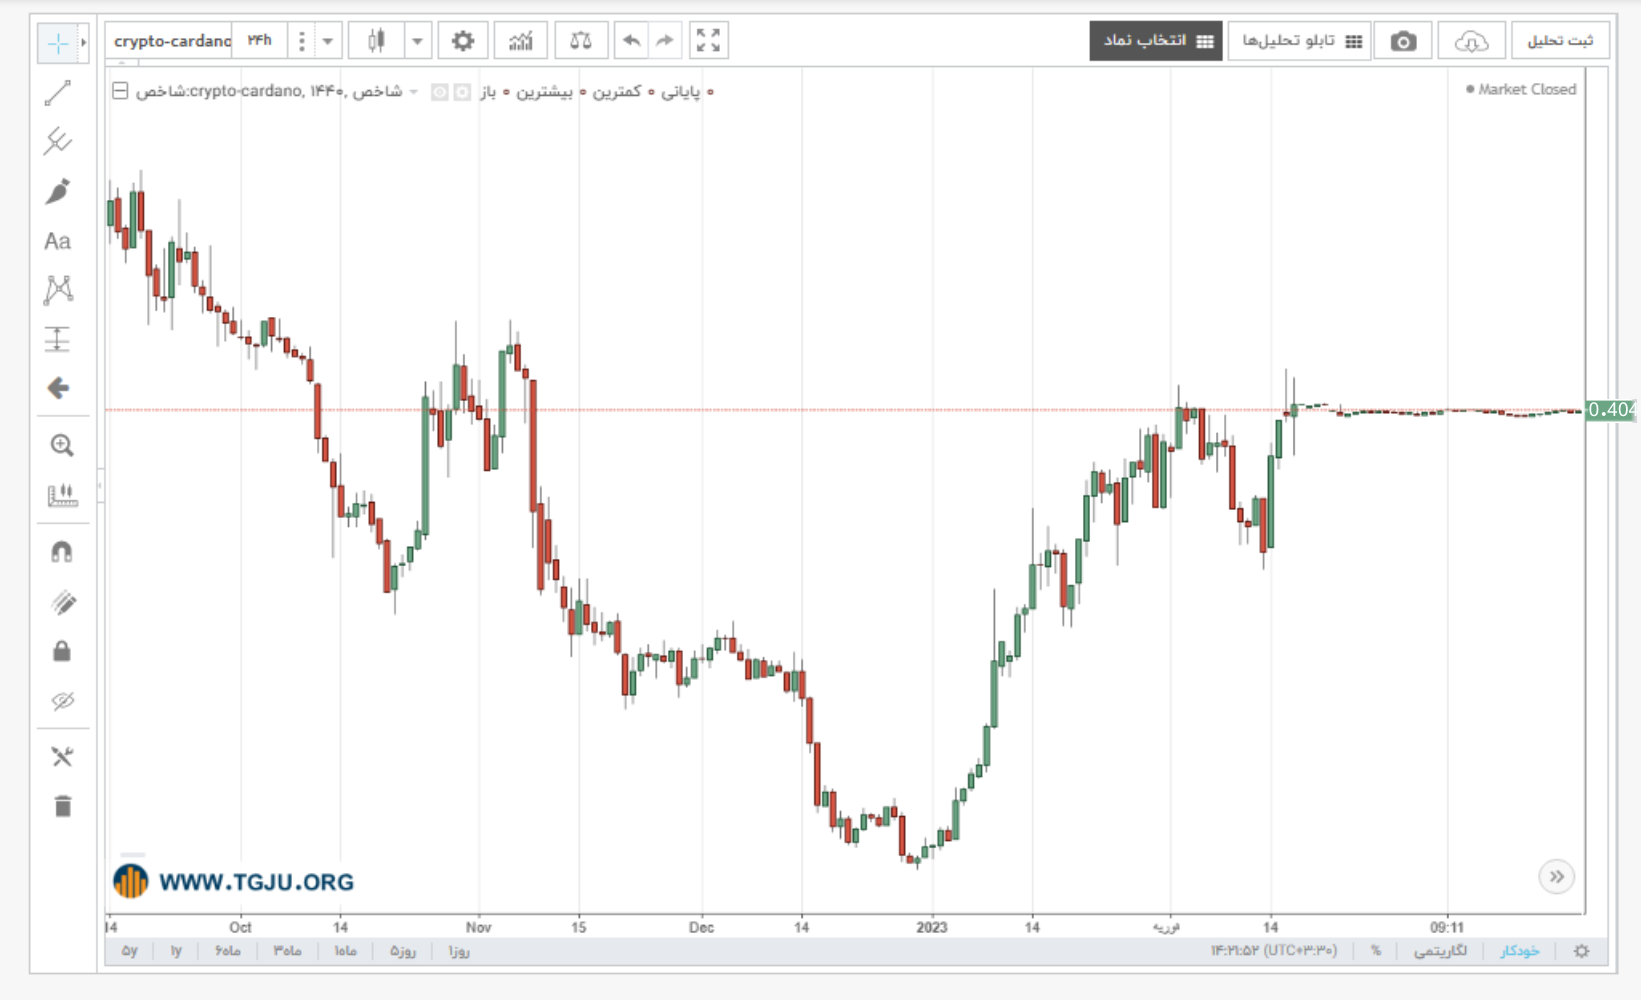Toggle fullscreen mode icon
This screenshot has height=1000, width=1641.
point(708,41)
